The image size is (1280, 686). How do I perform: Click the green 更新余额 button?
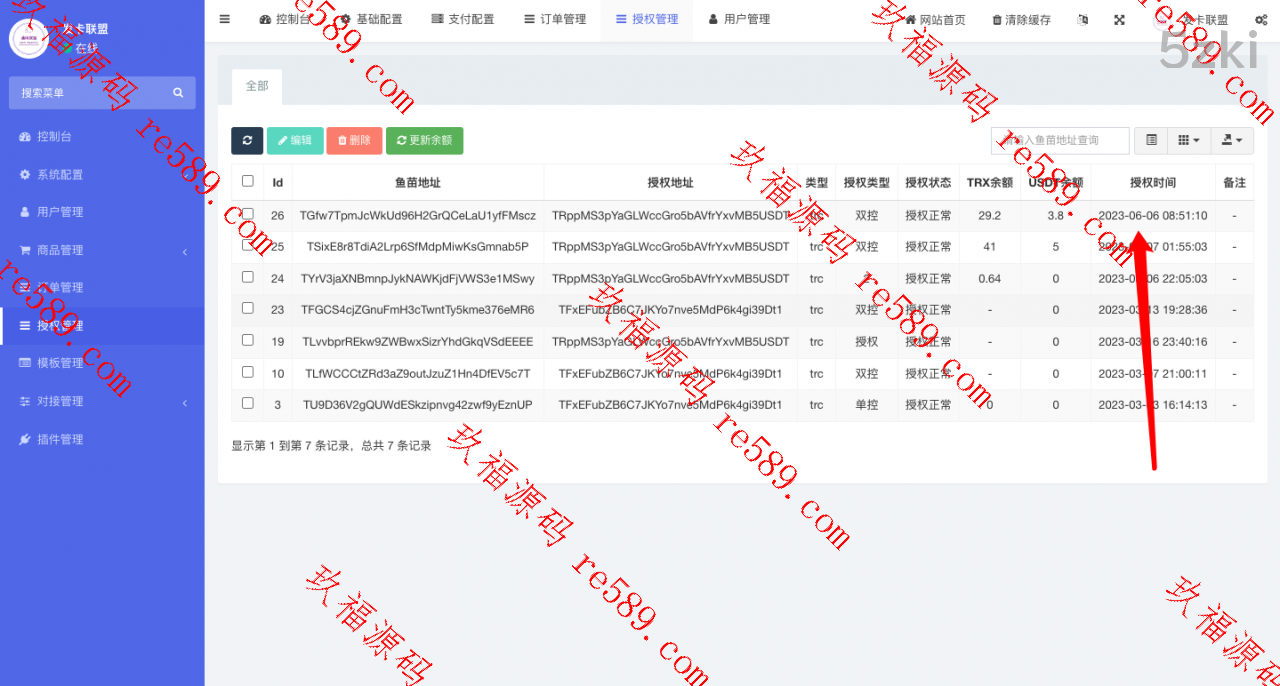pyautogui.click(x=425, y=140)
